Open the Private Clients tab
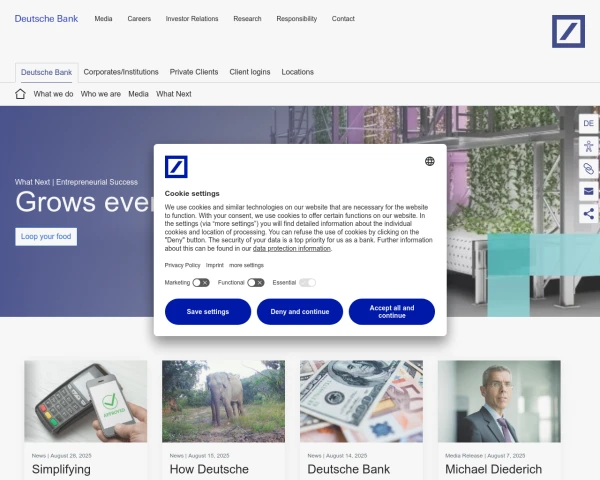 (194, 72)
